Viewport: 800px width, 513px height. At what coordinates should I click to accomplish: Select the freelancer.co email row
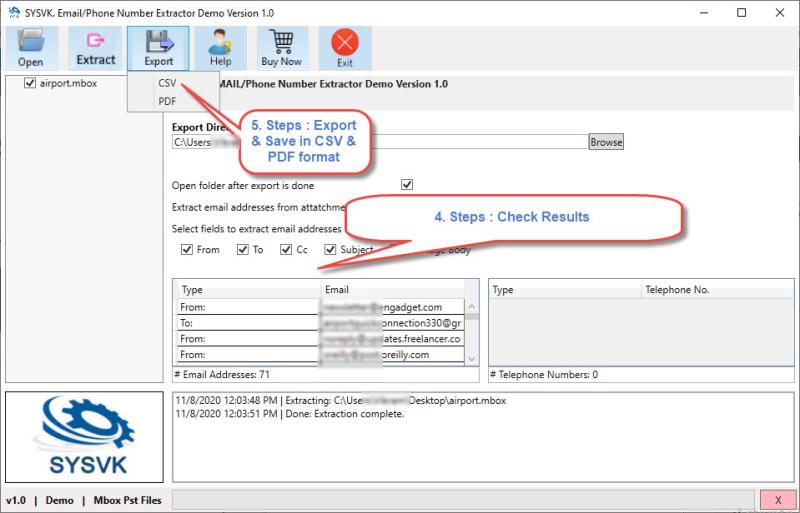(x=321, y=339)
